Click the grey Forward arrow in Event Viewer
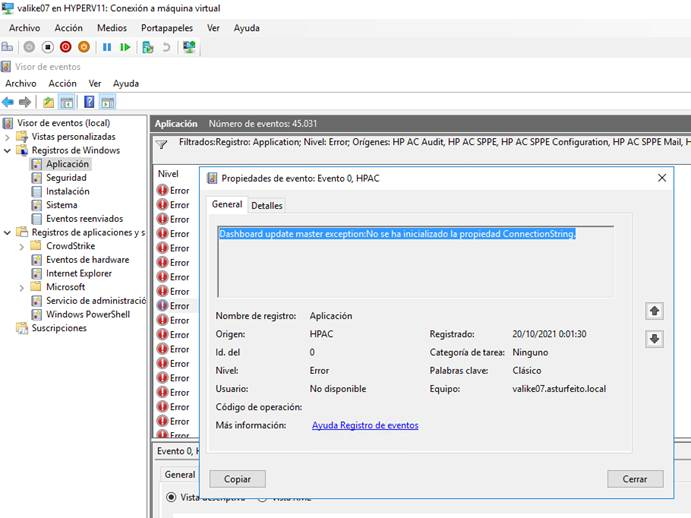This screenshot has height=518, width=691. (25, 102)
